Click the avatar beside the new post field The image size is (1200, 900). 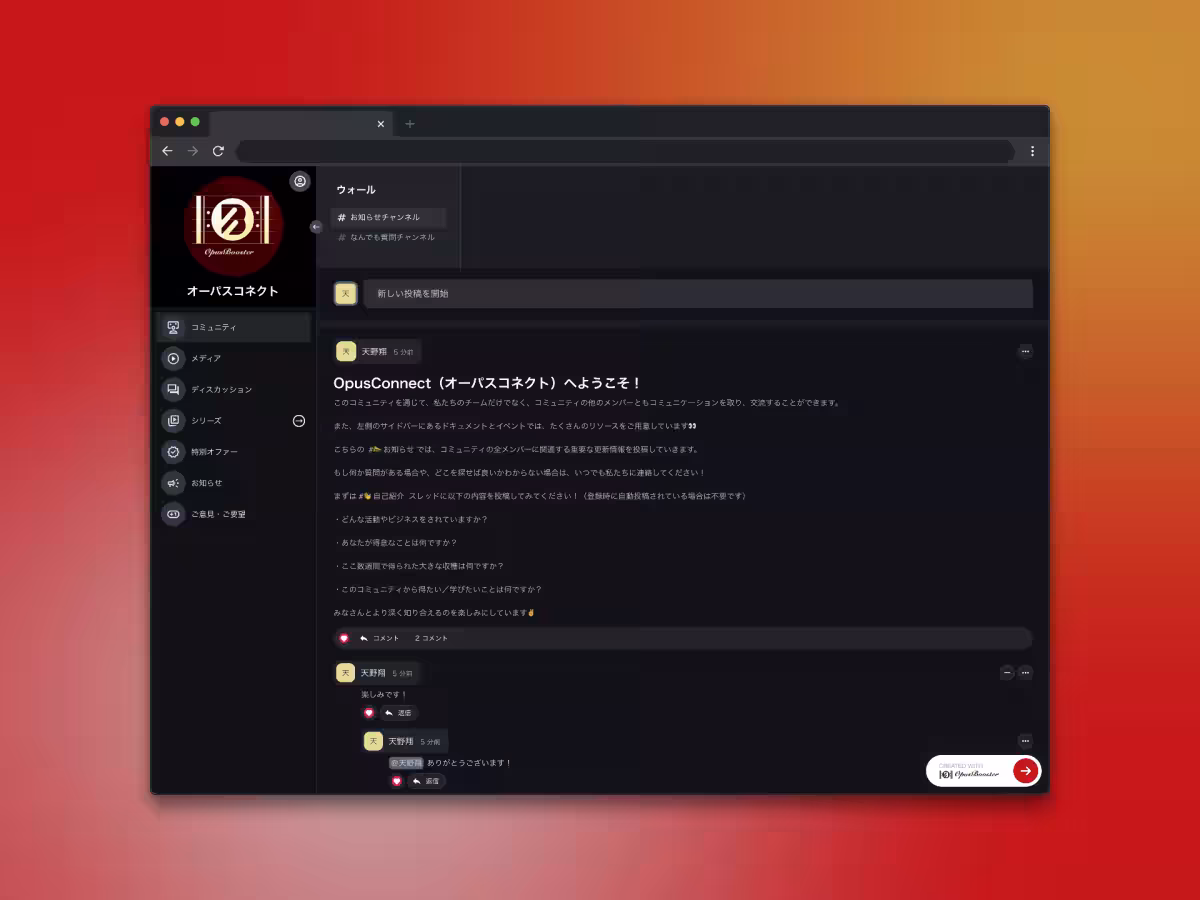click(346, 293)
